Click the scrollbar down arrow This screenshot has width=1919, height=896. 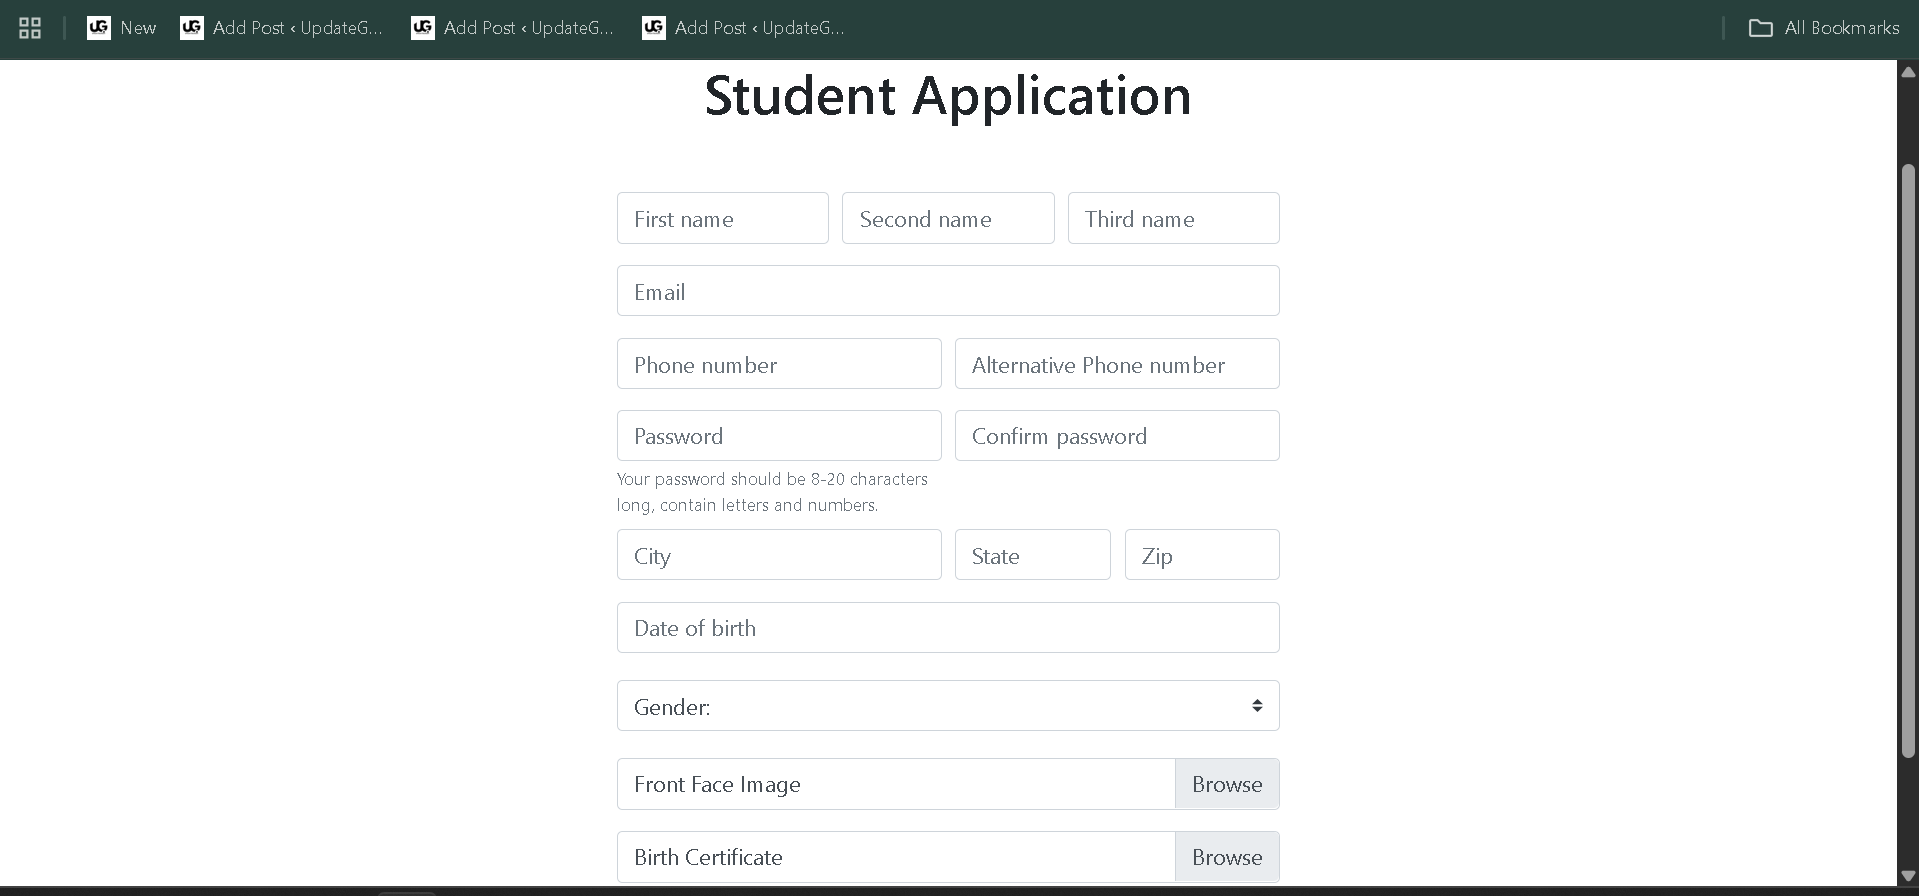[1908, 876]
